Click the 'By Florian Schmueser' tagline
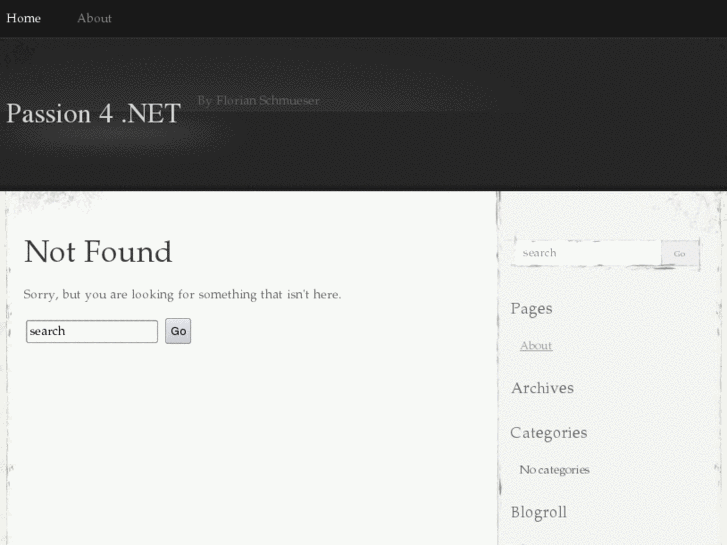The image size is (727, 545). (258, 101)
